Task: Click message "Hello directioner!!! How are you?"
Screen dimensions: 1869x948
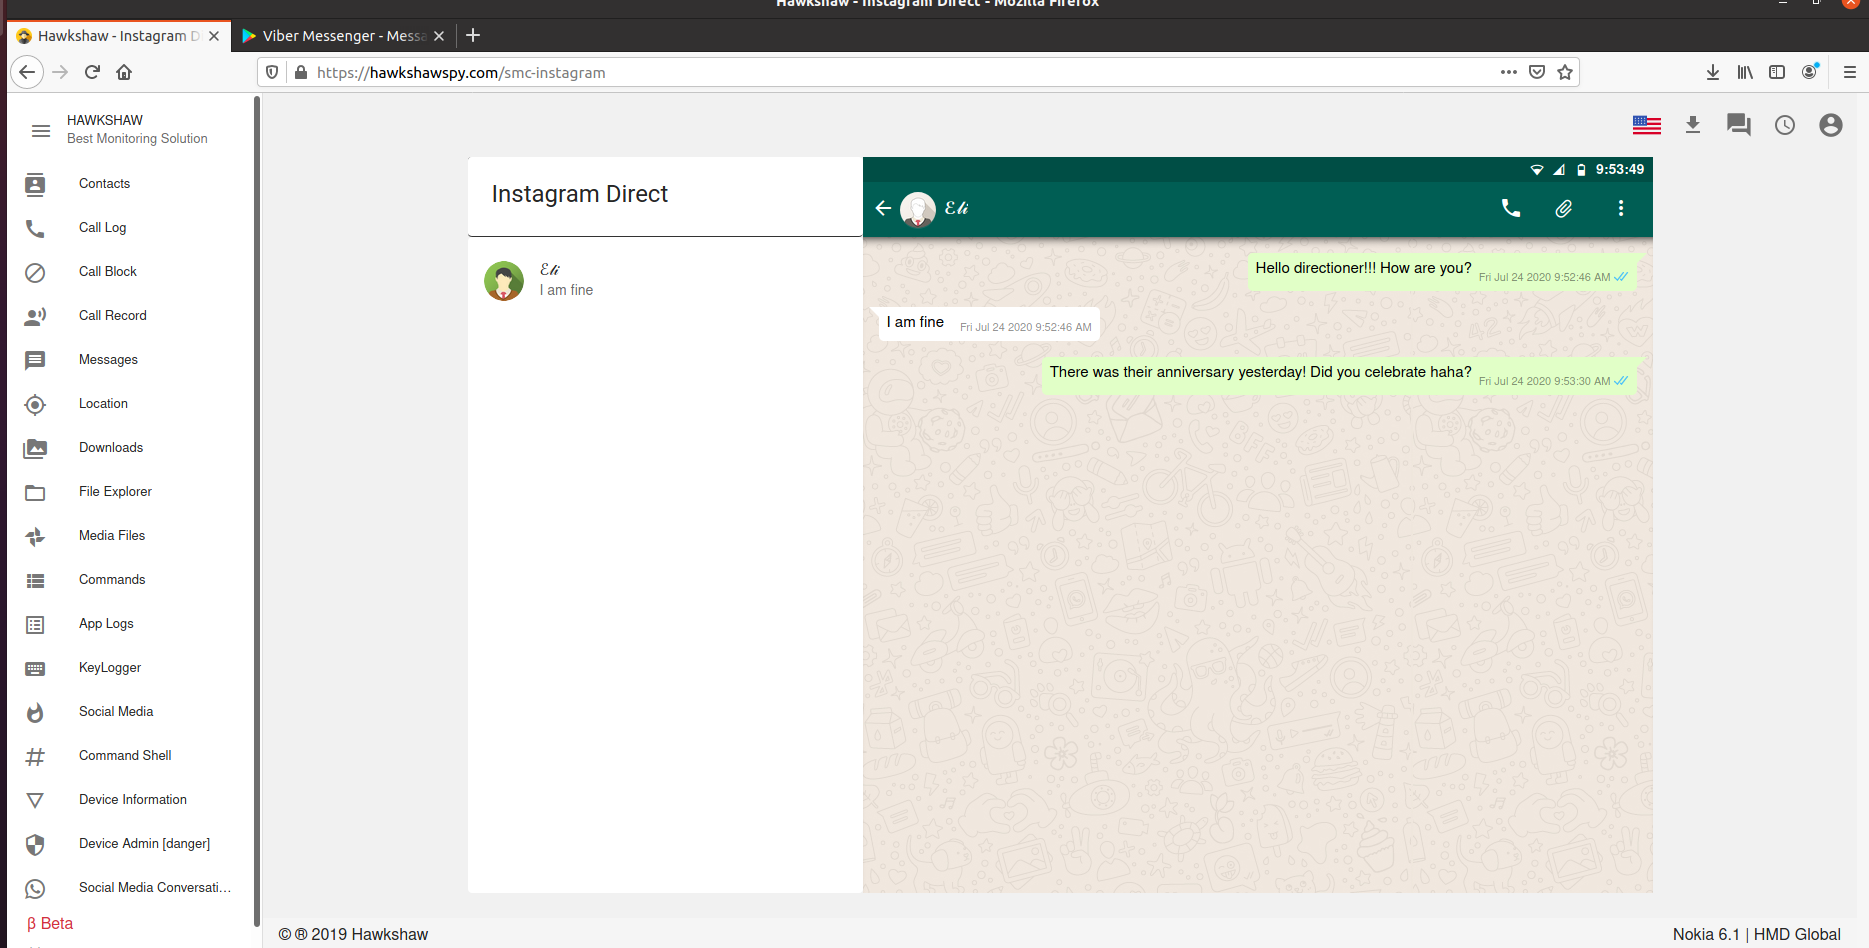Action: coord(1441,270)
